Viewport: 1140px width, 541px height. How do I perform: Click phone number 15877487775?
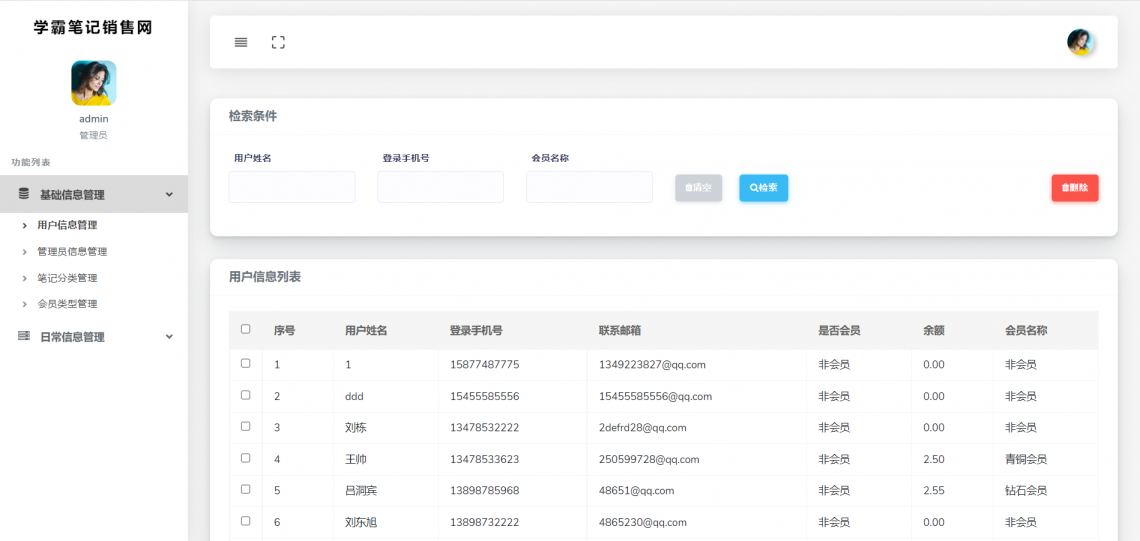[x=485, y=364]
